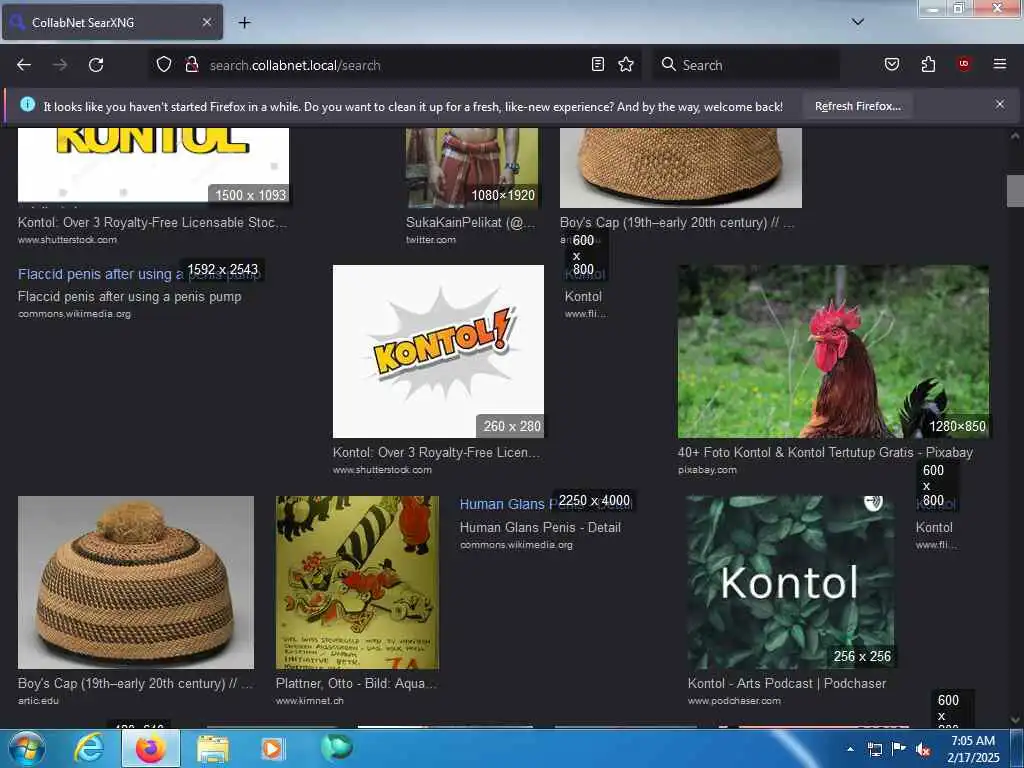Click the podcast badge icon on Kontol thumbnail
The width and height of the screenshot is (1024, 768).
point(873,502)
